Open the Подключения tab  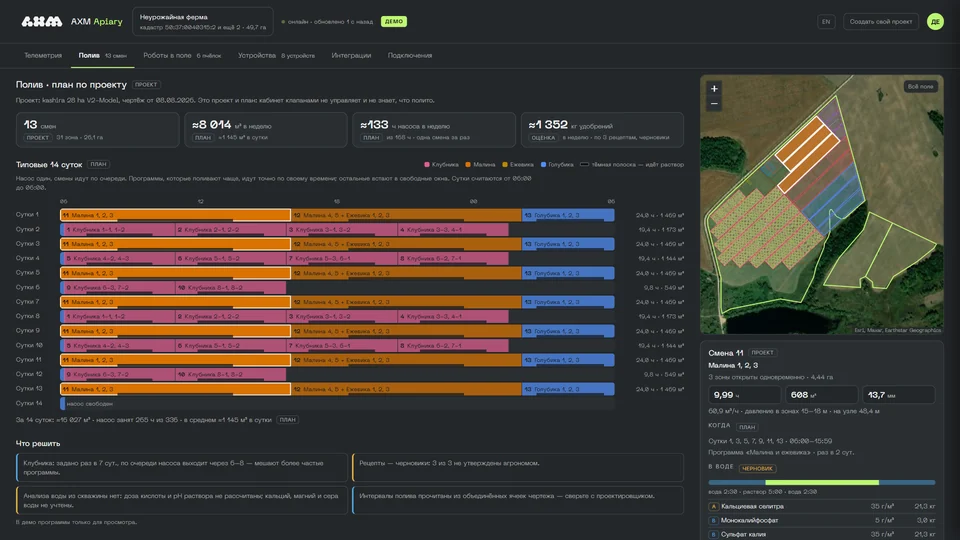coord(410,55)
